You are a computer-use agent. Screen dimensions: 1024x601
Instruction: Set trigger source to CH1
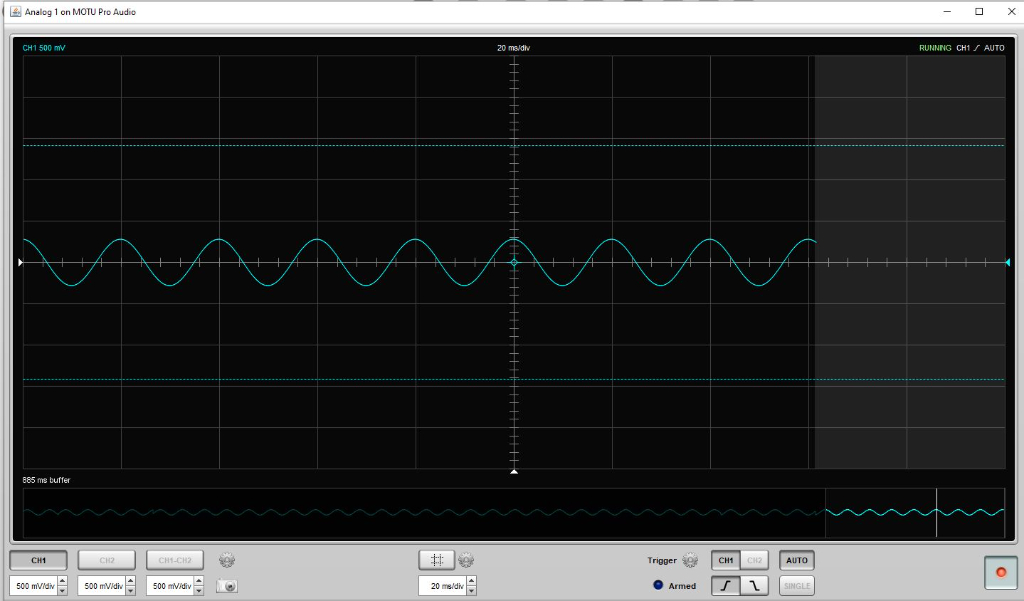[725, 560]
